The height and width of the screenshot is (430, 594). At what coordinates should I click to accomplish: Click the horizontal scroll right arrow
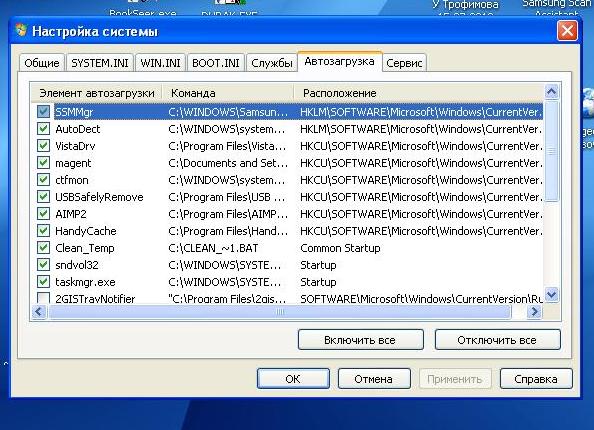click(x=535, y=312)
